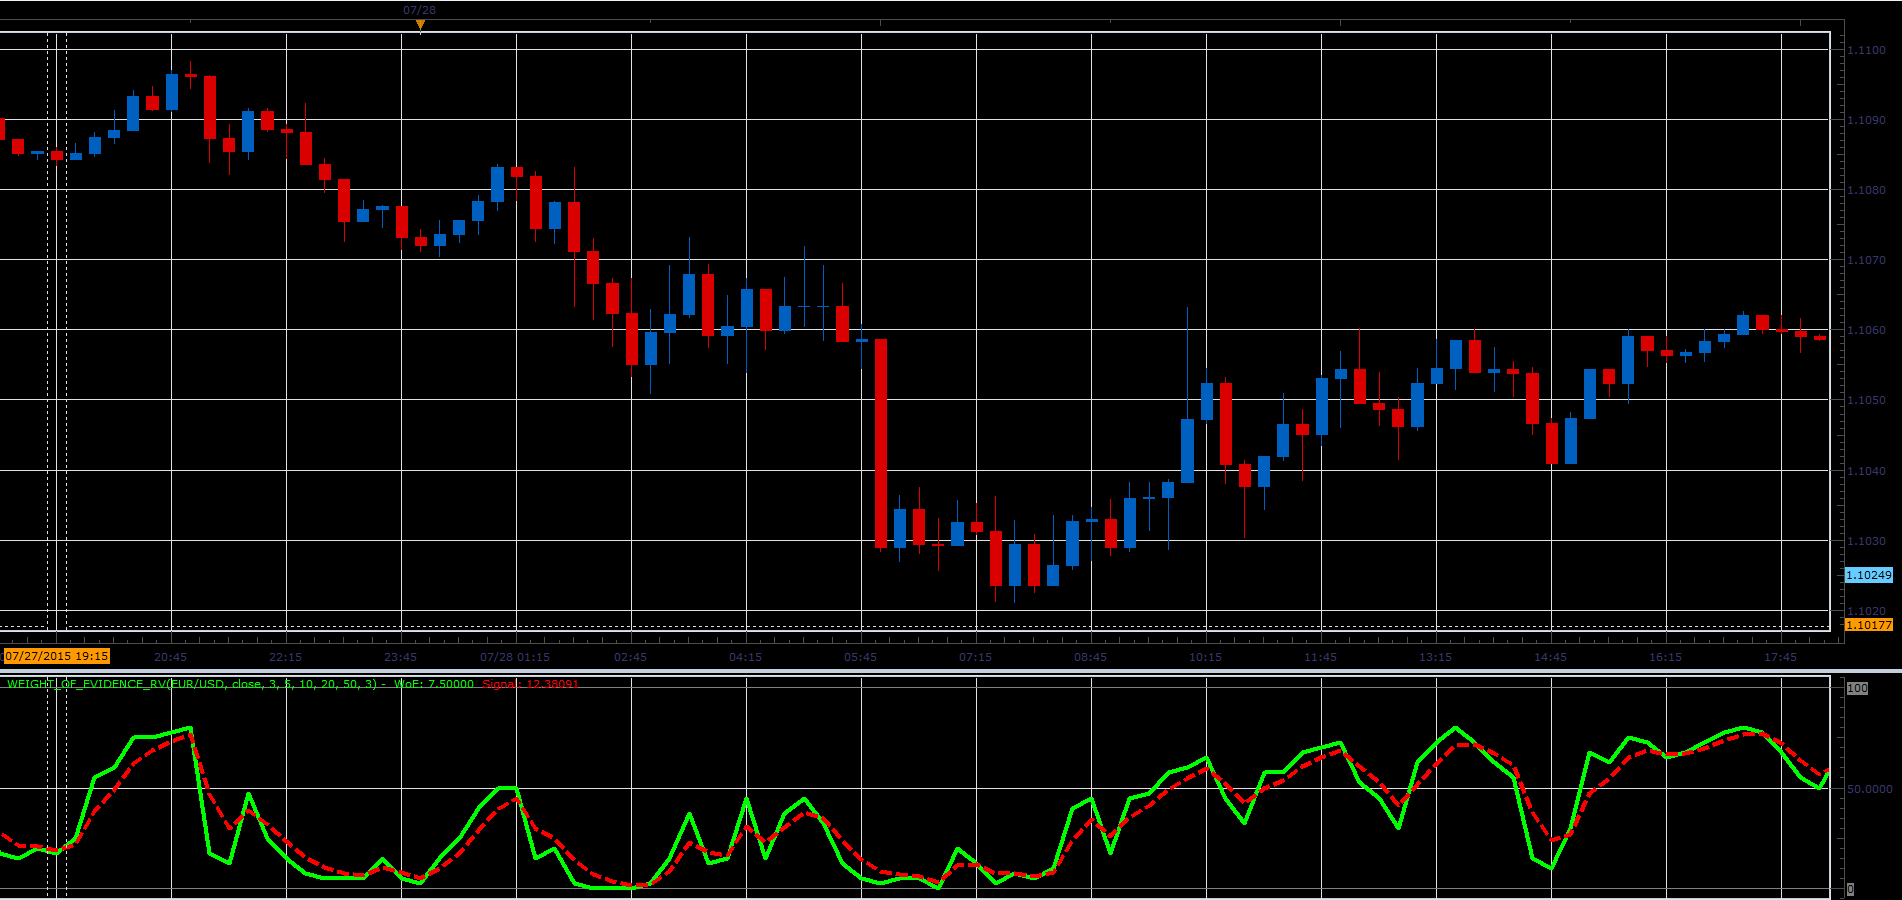This screenshot has height=900, width=1902.
Task: Click the 1.1090 price axis label
Action: (1866, 120)
